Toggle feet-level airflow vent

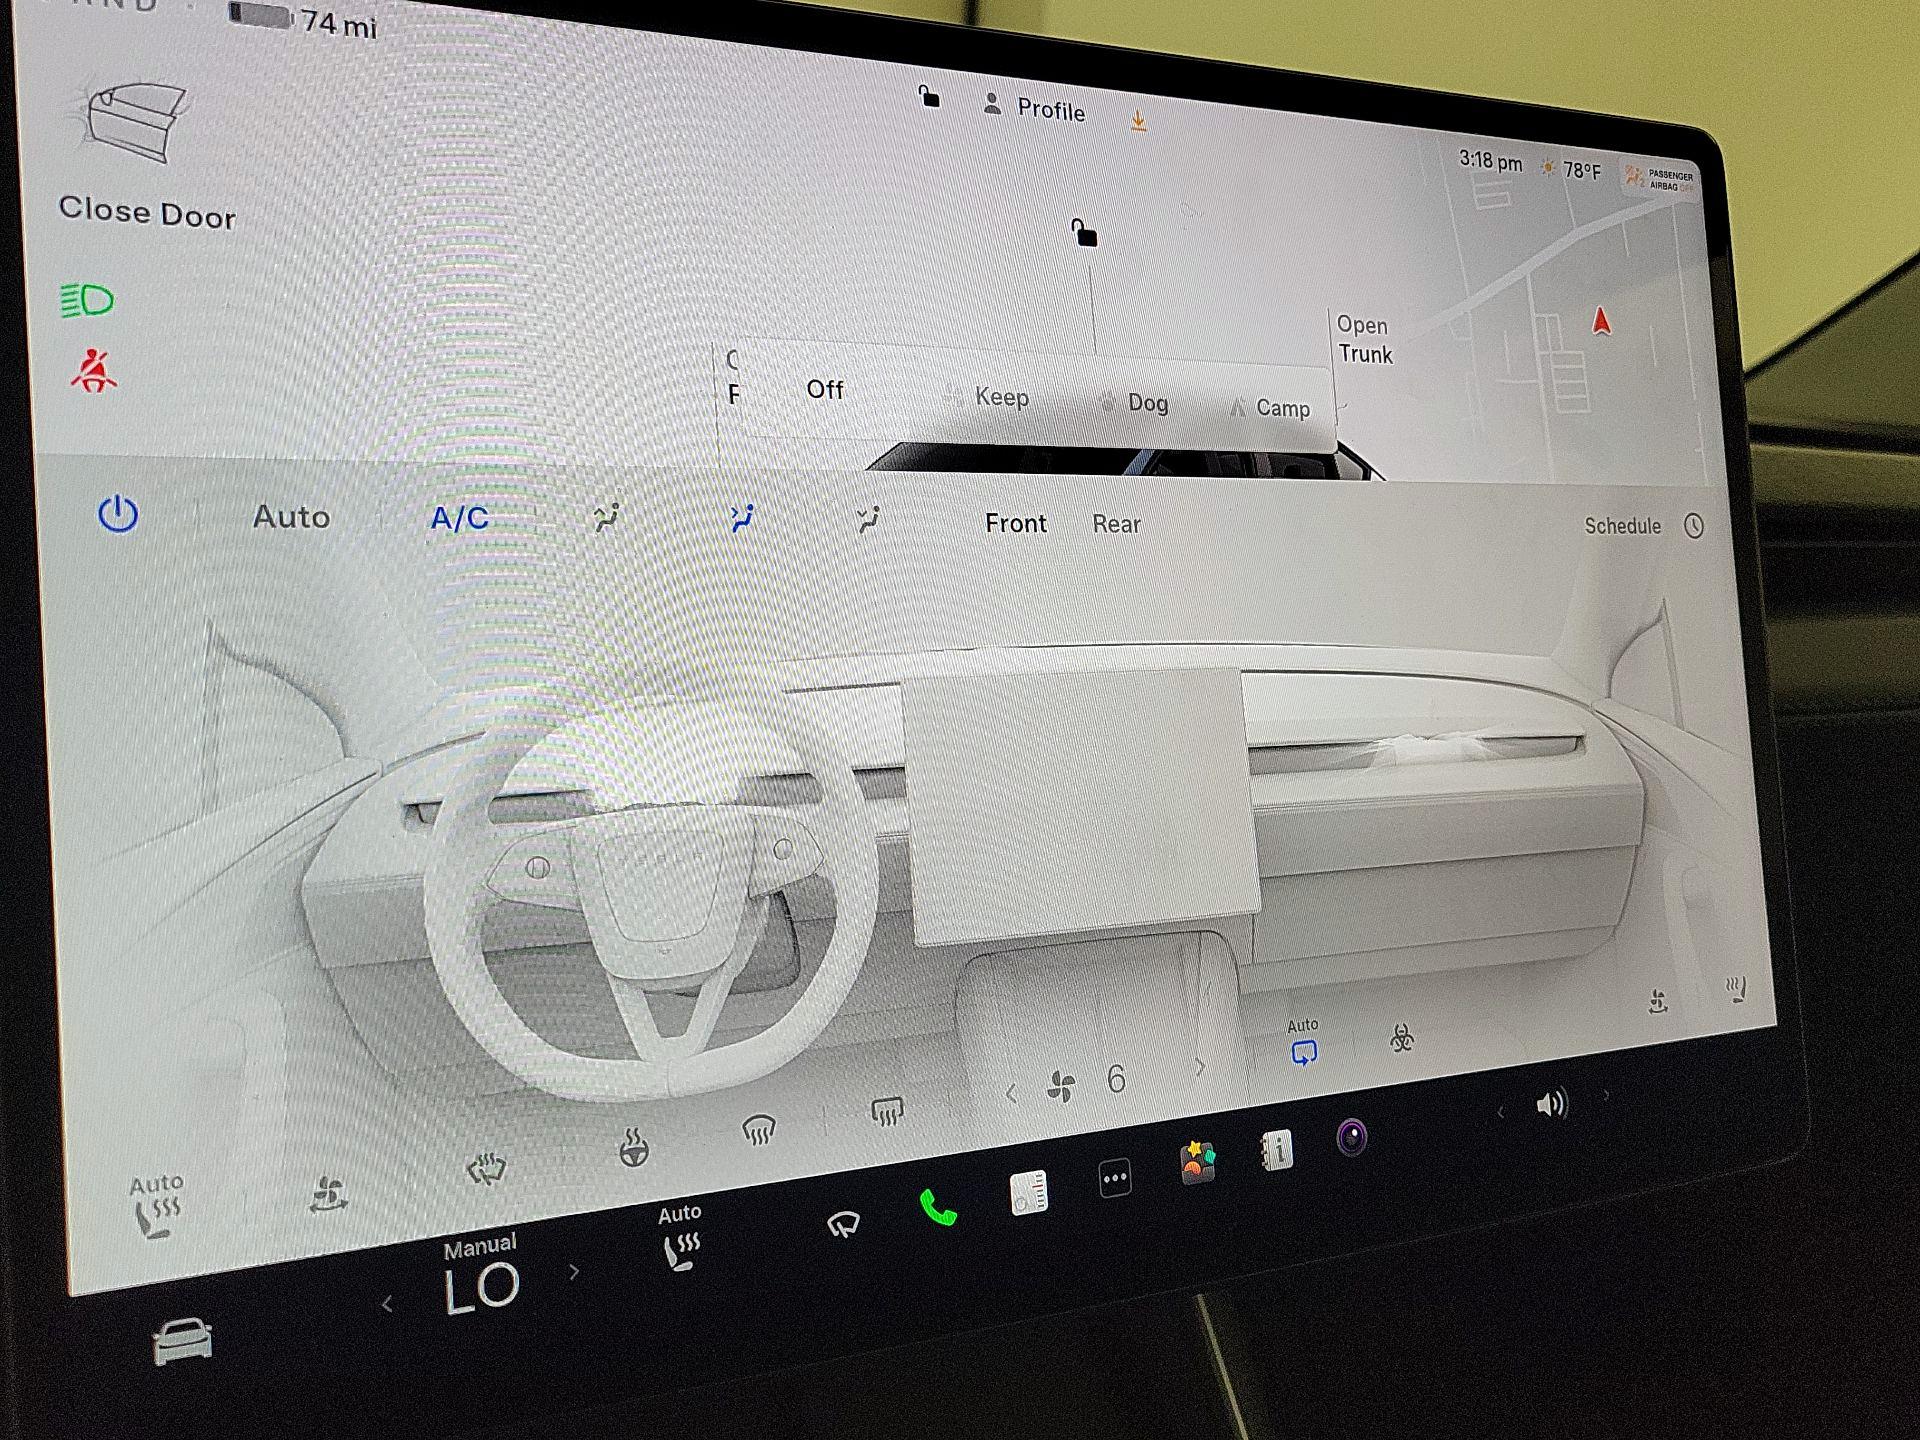point(868,519)
